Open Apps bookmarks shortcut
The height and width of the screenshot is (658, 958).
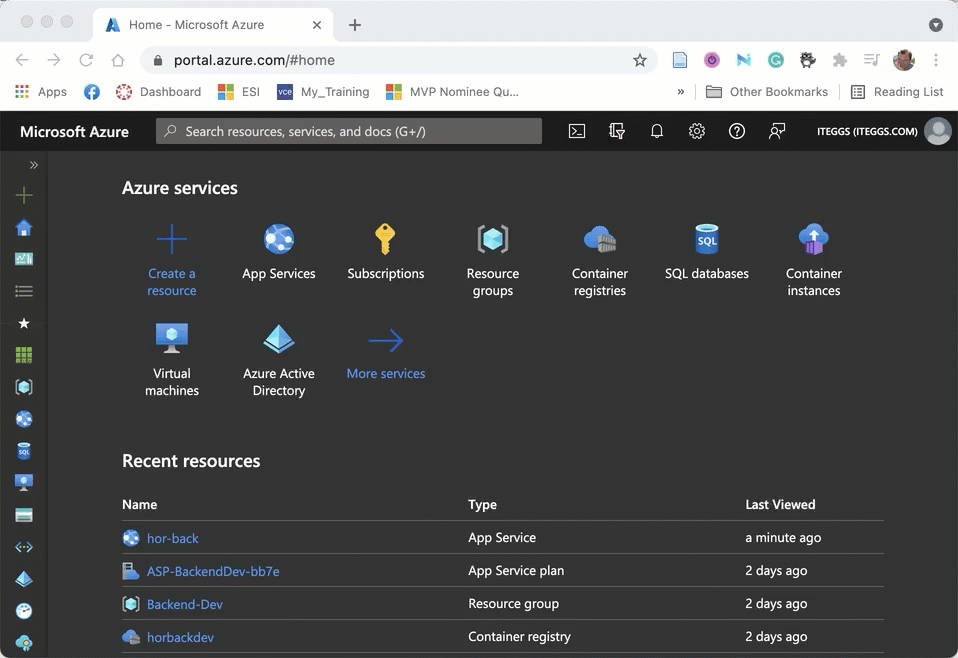(x=40, y=92)
